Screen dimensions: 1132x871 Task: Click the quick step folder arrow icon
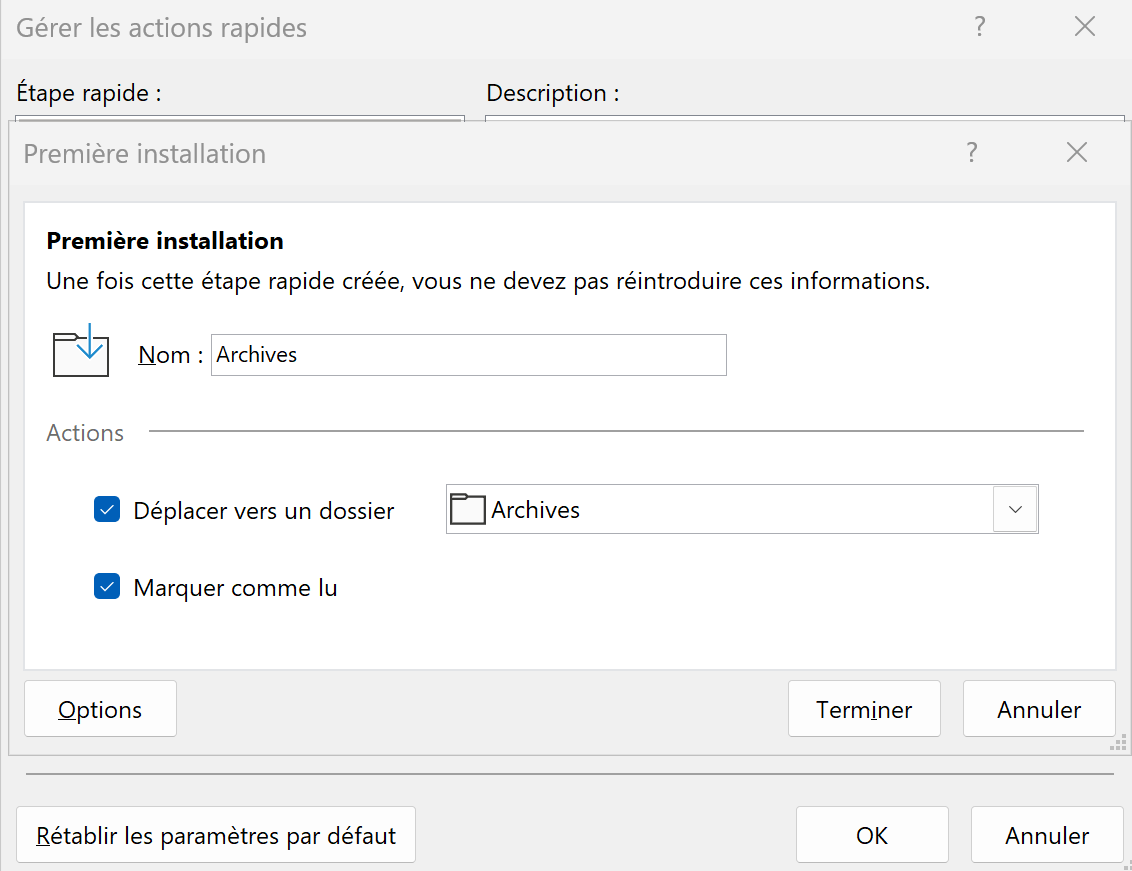click(81, 350)
